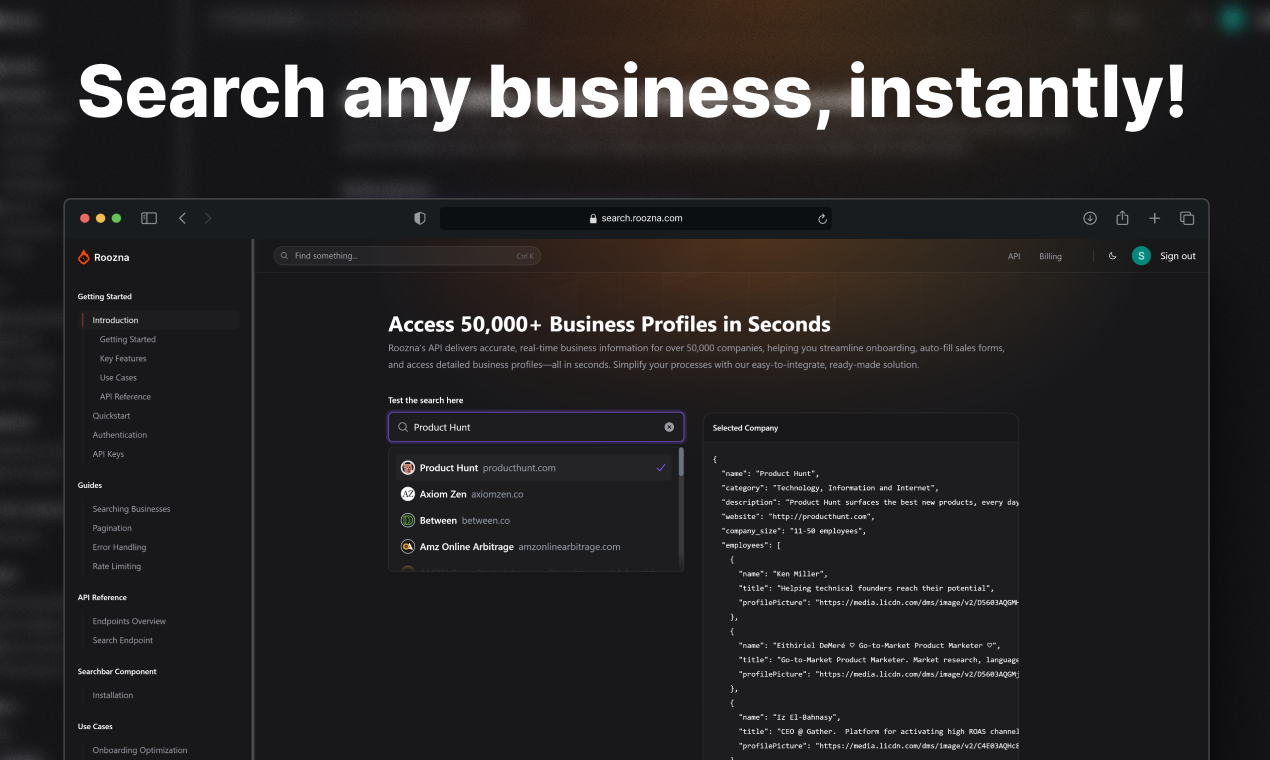Click the search results dropdown scrollbar

tap(681, 462)
